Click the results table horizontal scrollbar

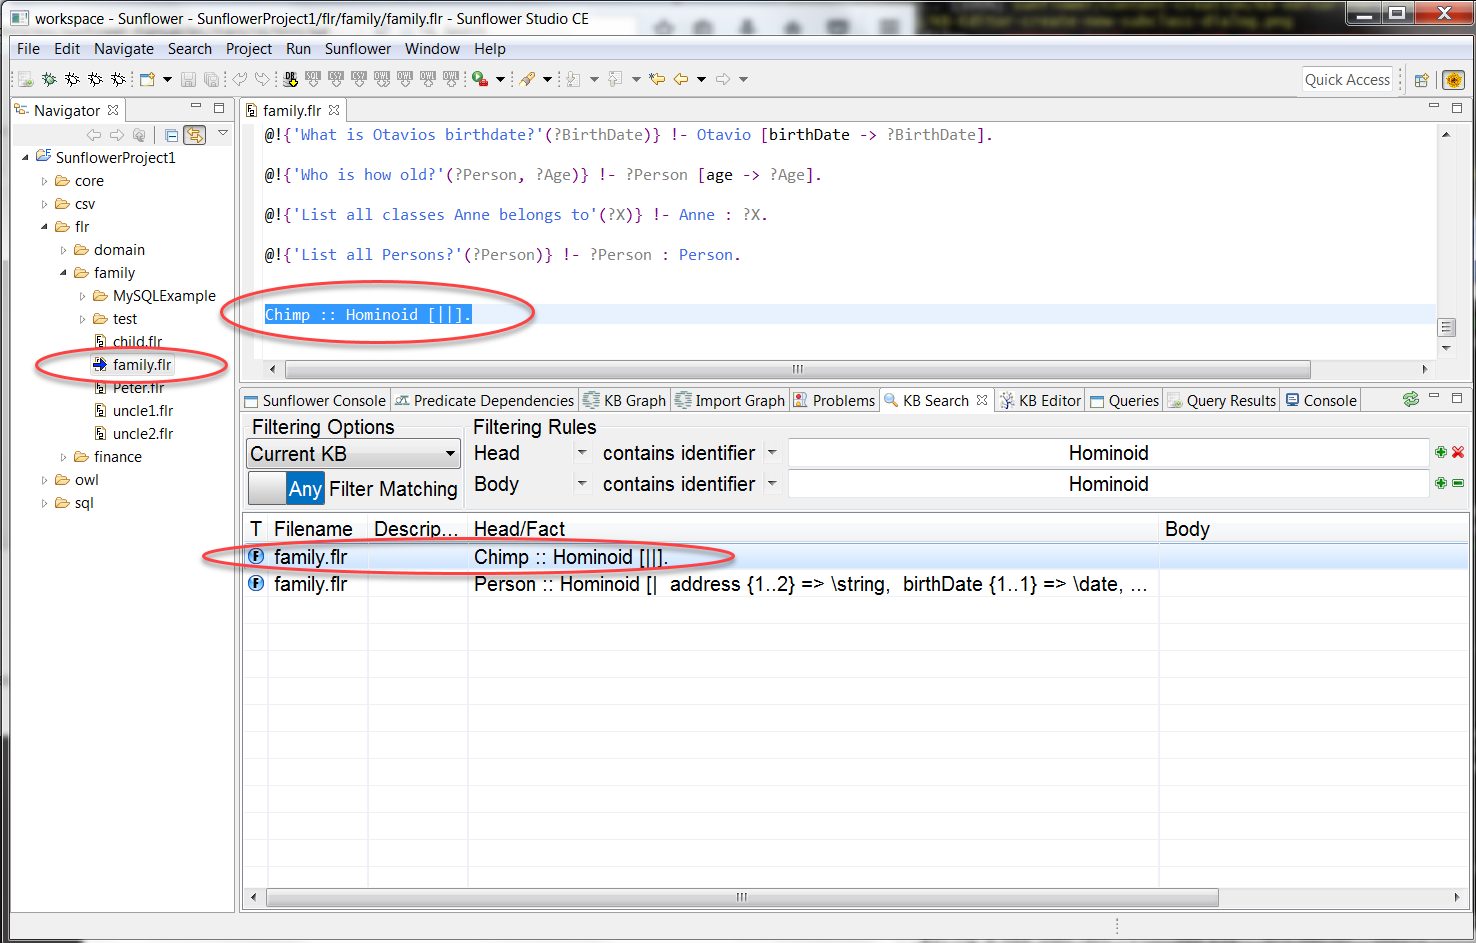[742, 897]
